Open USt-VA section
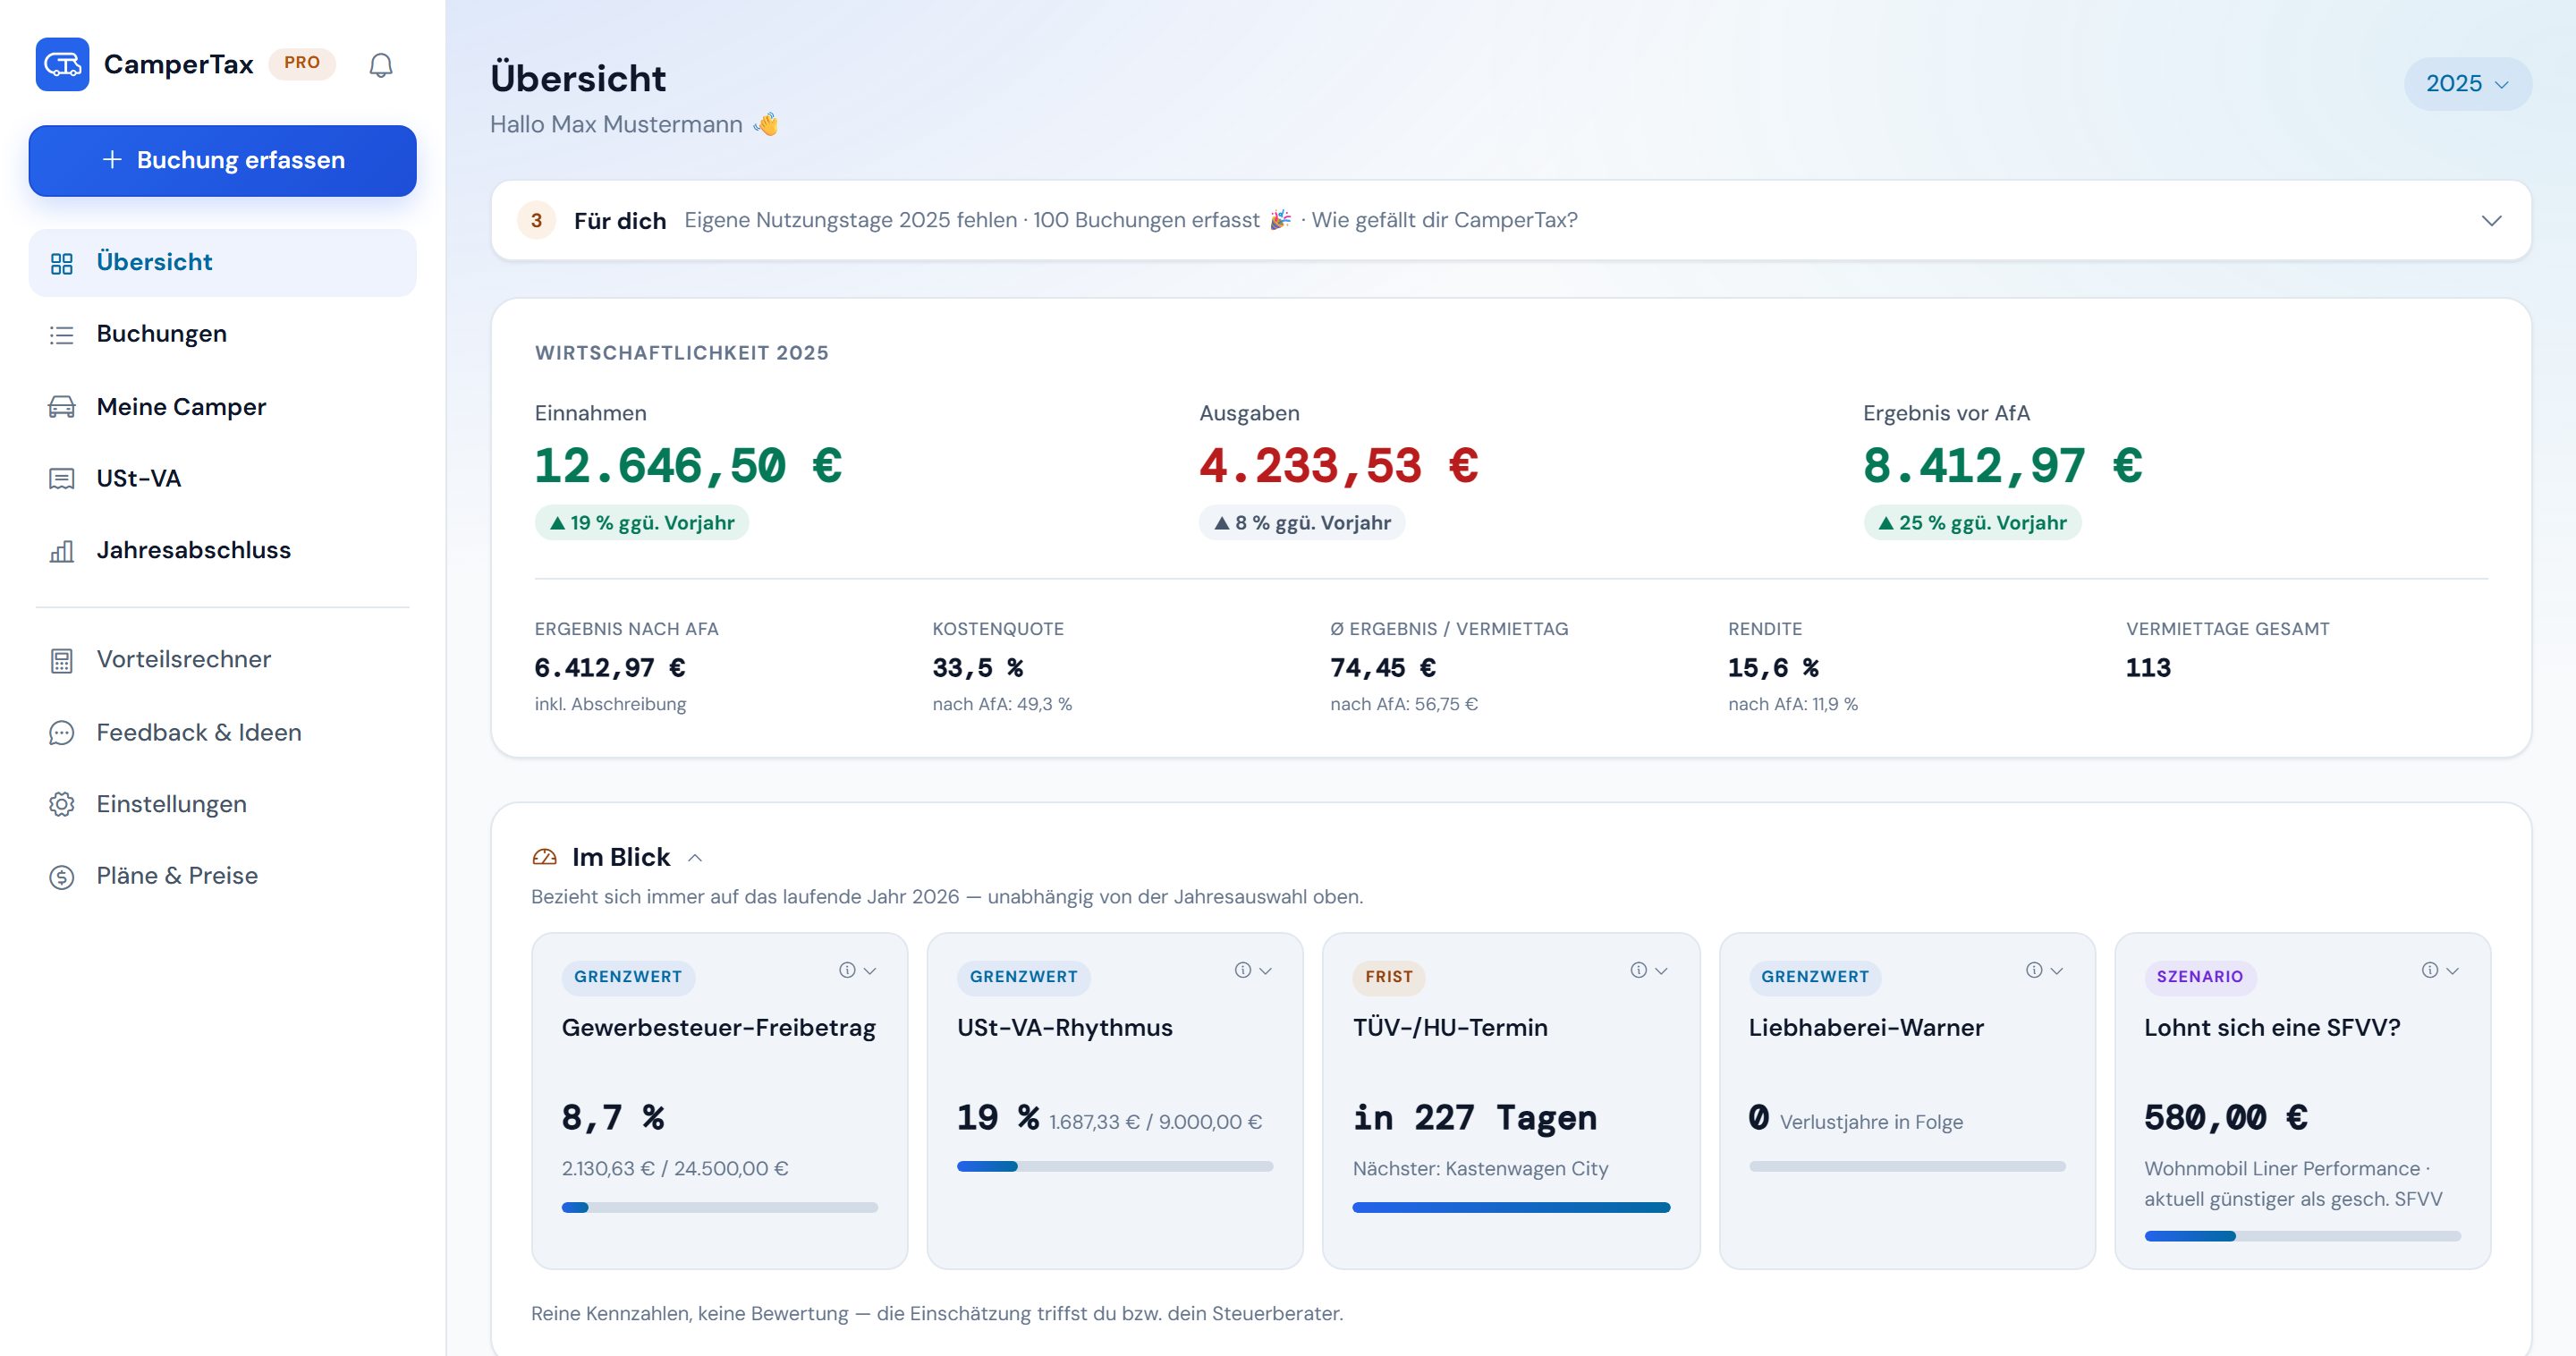The image size is (2576, 1356). (x=222, y=479)
